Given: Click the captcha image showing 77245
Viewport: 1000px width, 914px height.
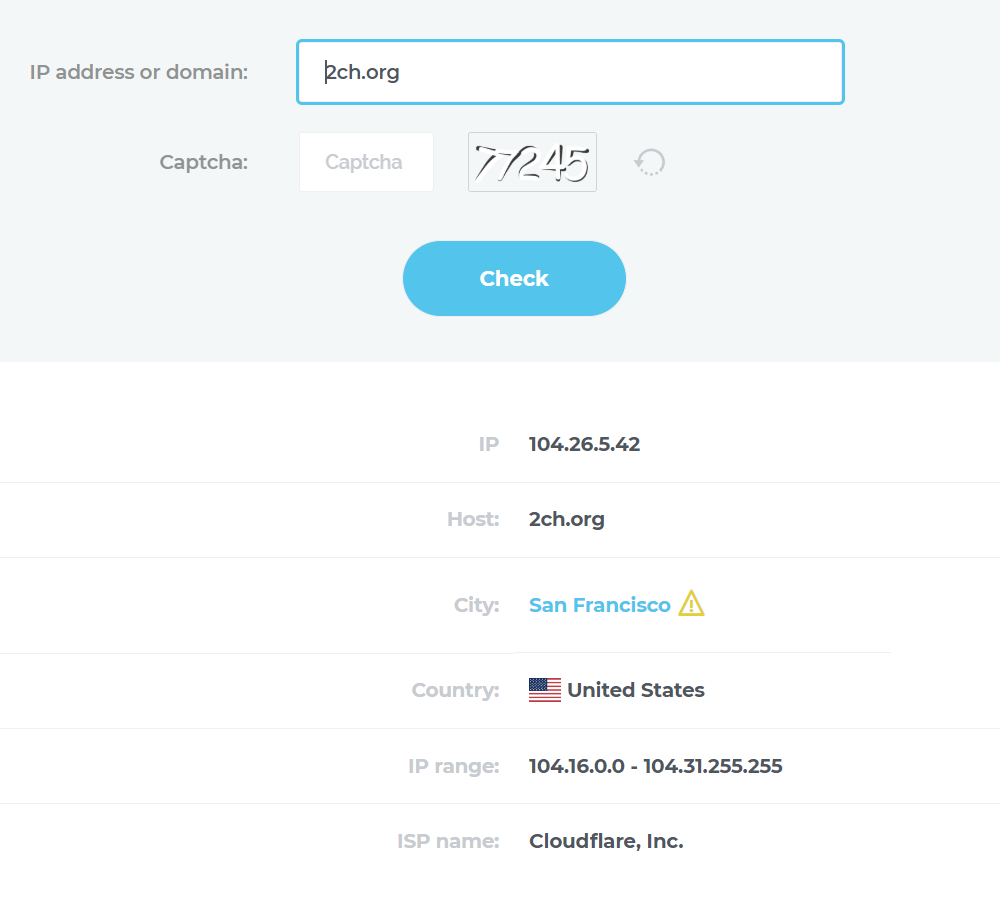Looking at the screenshot, I should click(x=532, y=162).
